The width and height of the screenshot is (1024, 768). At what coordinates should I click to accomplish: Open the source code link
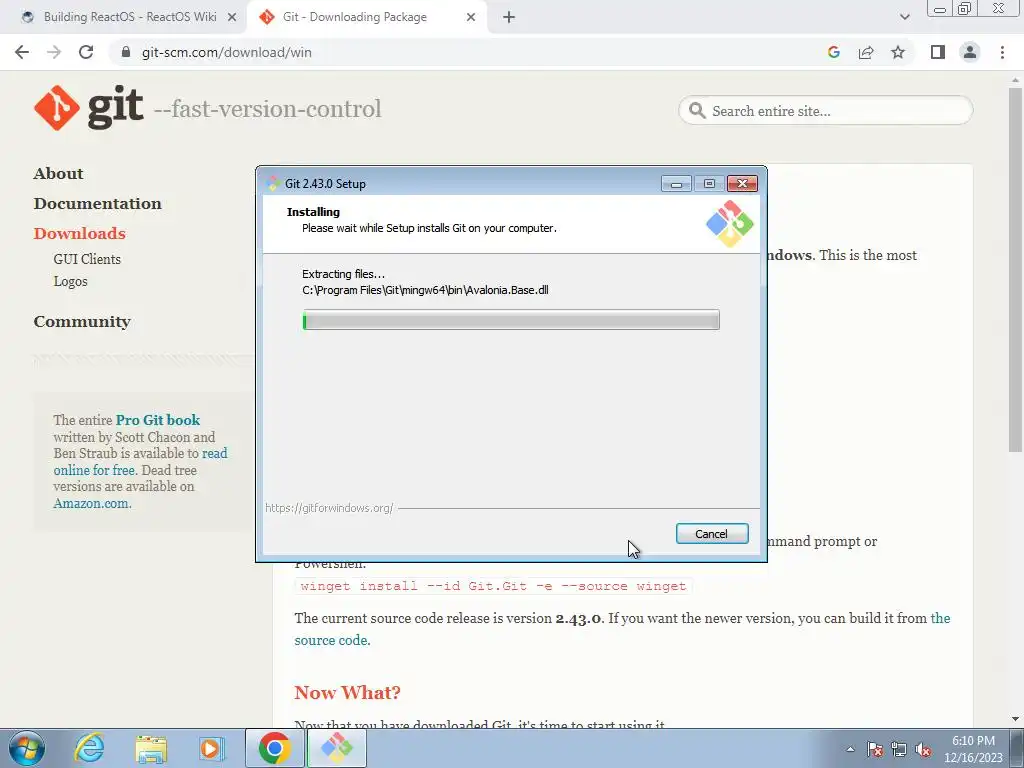332,640
